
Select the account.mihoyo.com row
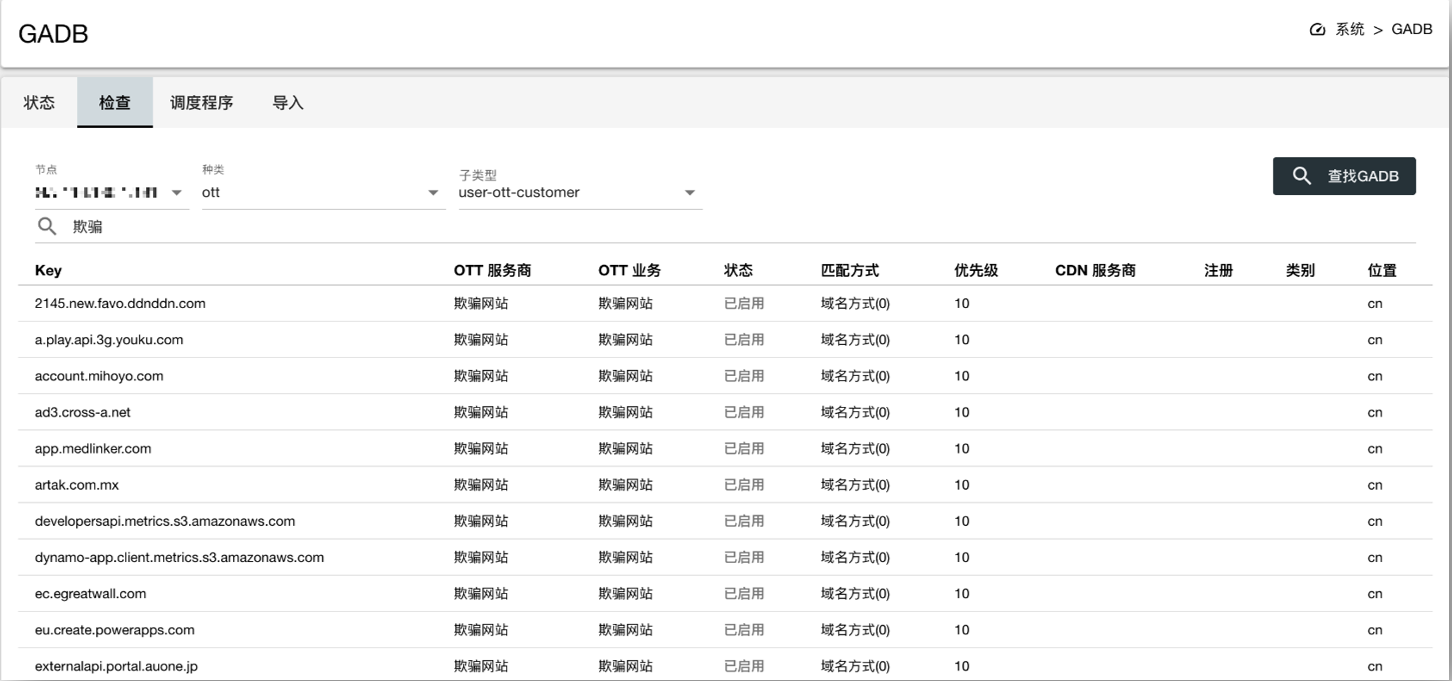point(99,376)
